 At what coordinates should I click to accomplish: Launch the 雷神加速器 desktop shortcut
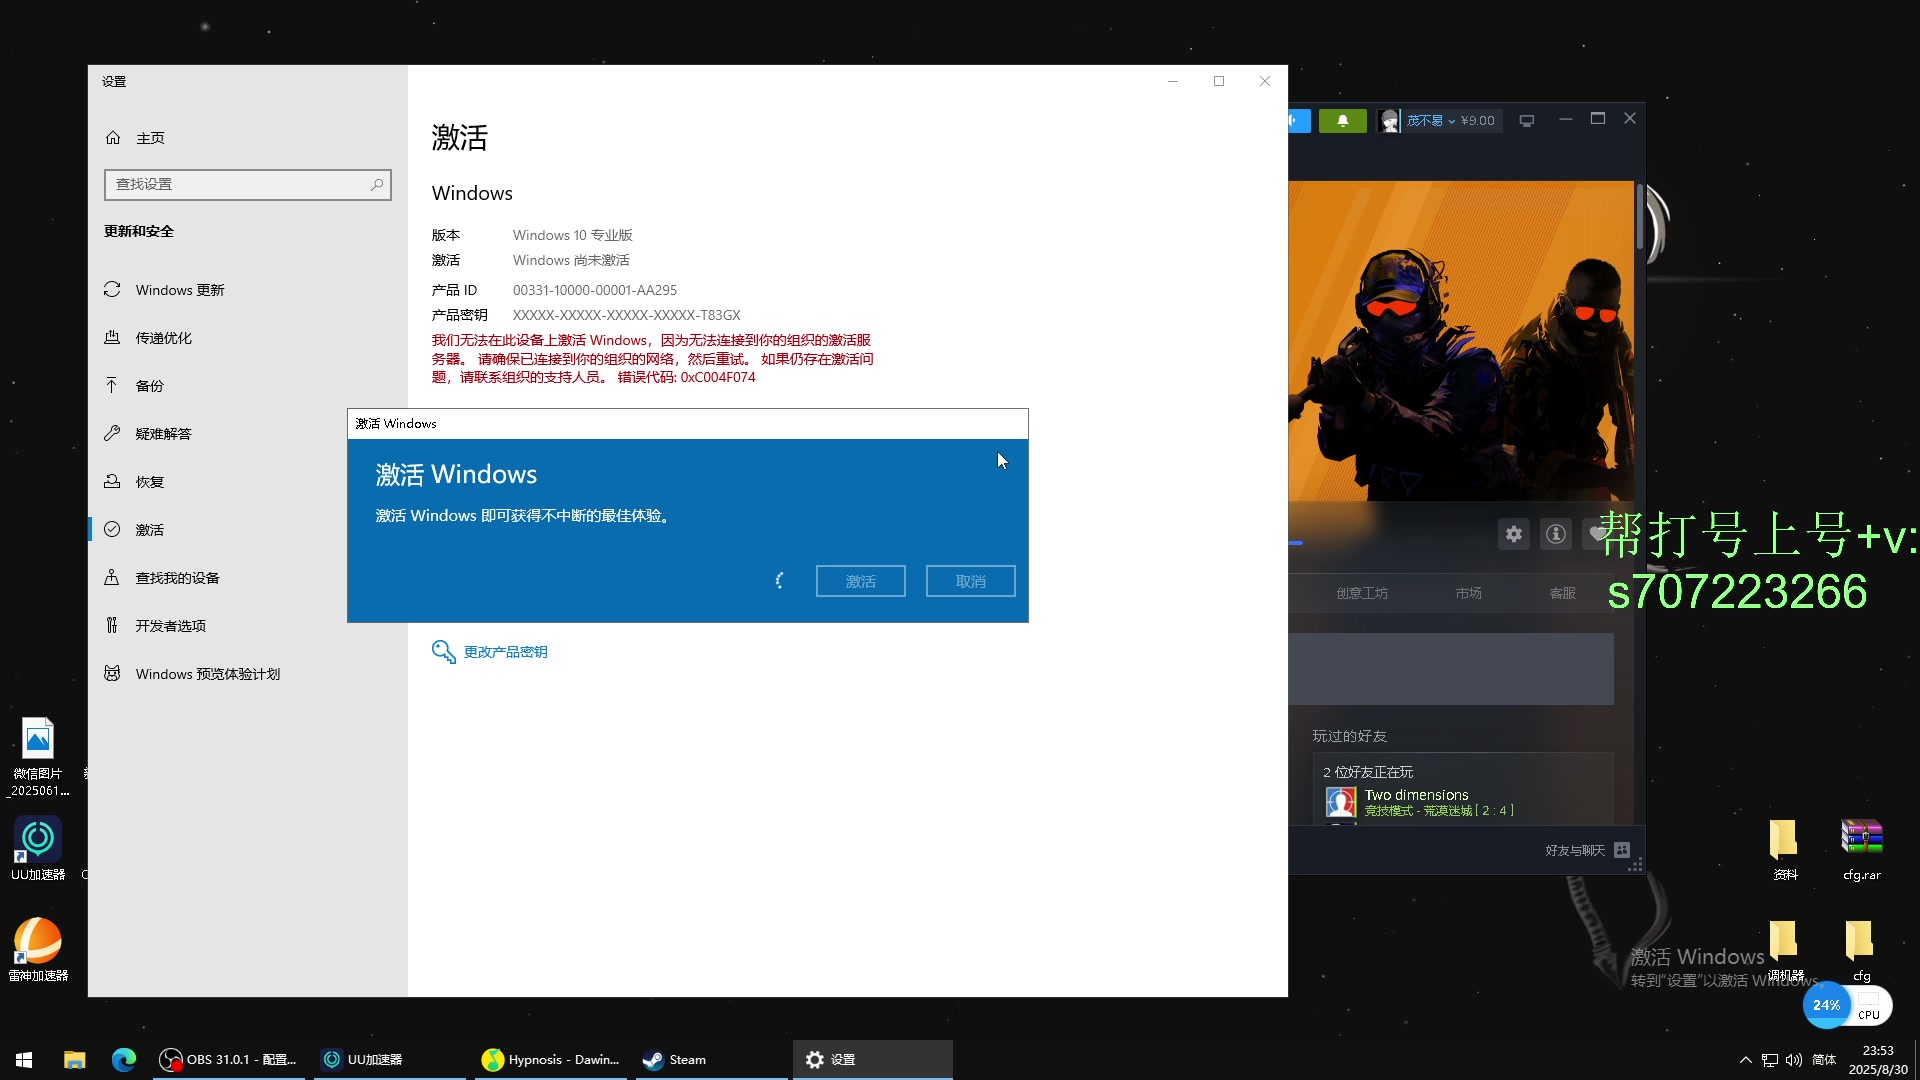(38, 949)
